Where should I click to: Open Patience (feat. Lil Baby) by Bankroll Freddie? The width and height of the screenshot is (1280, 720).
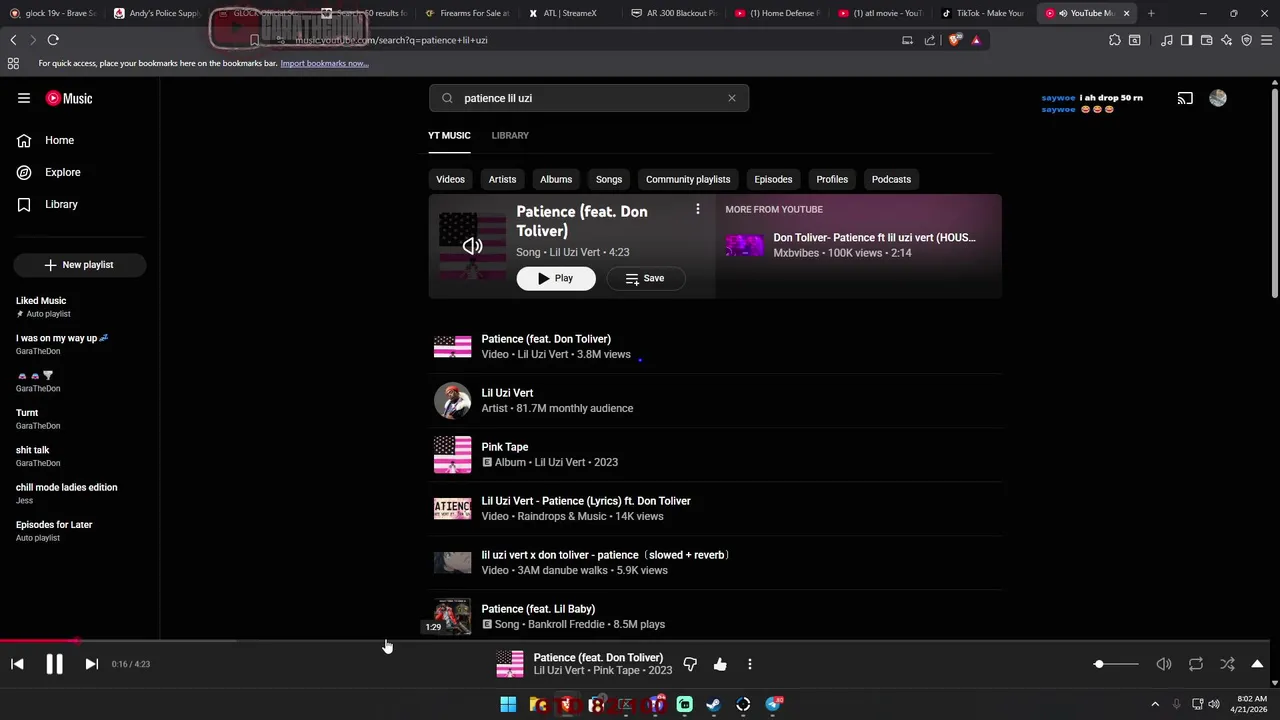pos(715,616)
